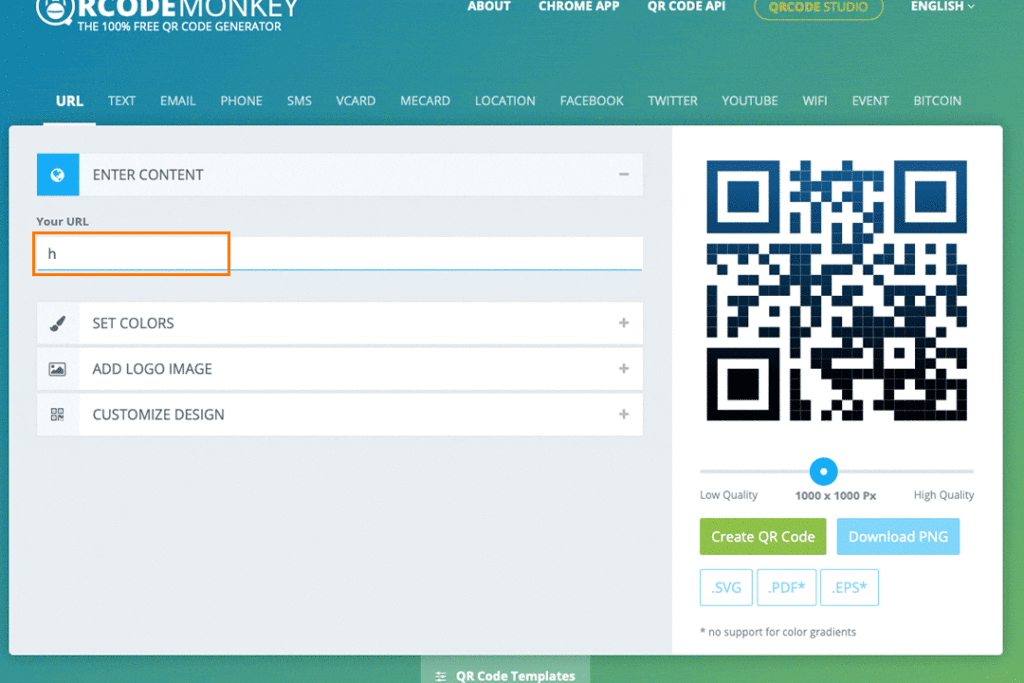Switch to the Text tab
This screenshot has width=1024, height=683.
121,101
